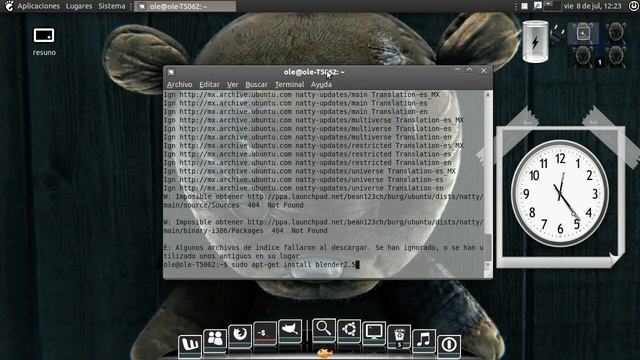The image size is (640, 360).
Task: Open the Archivo menu in the terminal
Action: point(179,84)
